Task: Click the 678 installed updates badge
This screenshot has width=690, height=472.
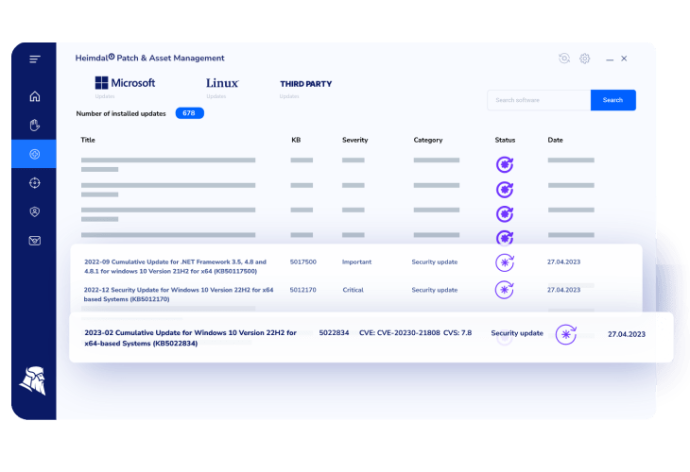Action: point(190,113)
